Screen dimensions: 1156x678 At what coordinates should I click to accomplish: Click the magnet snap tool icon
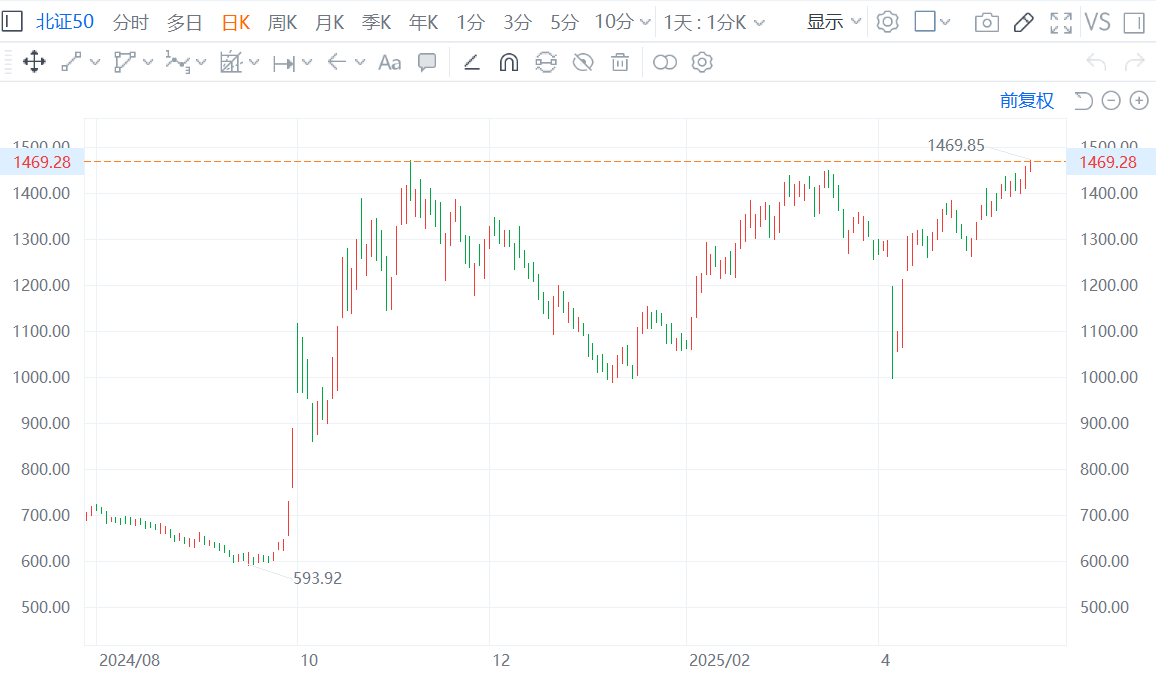coord(509,63)
